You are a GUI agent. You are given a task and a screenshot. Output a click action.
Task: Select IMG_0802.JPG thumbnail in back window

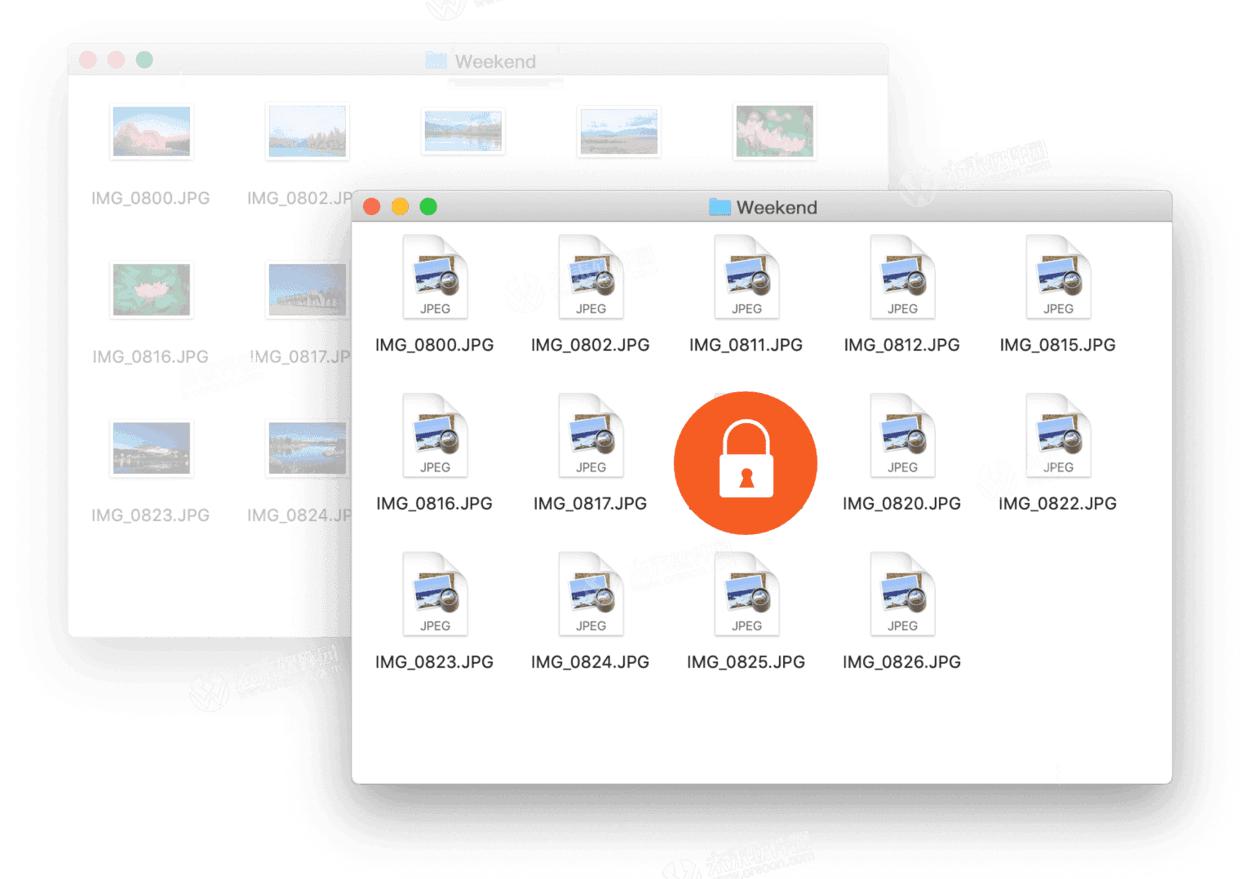tap(307, 132)
